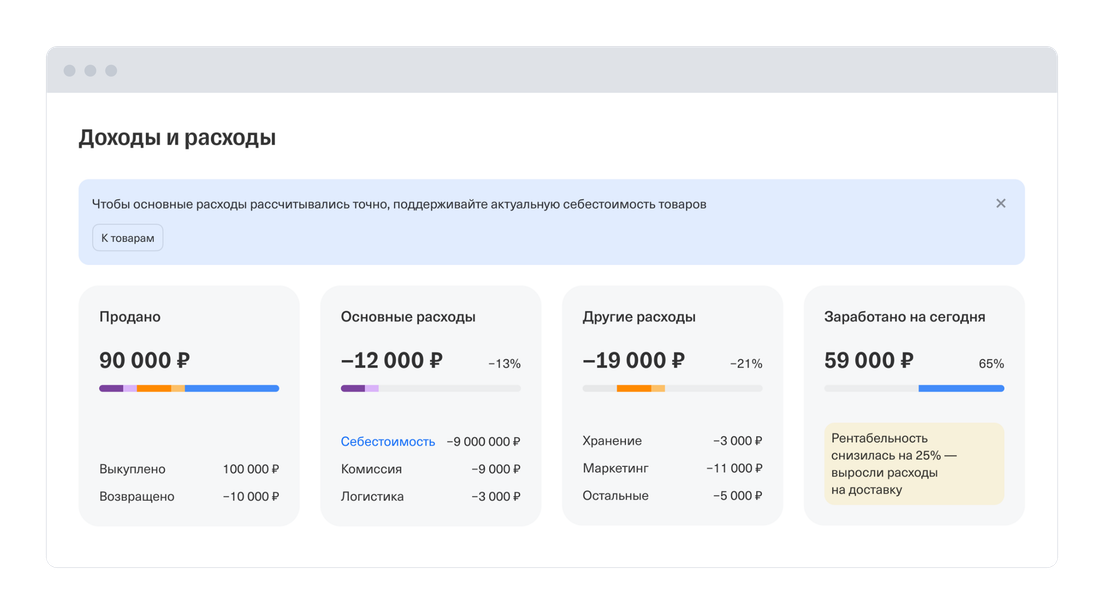Click the 'Остальные' expense row

click(672, 496)
